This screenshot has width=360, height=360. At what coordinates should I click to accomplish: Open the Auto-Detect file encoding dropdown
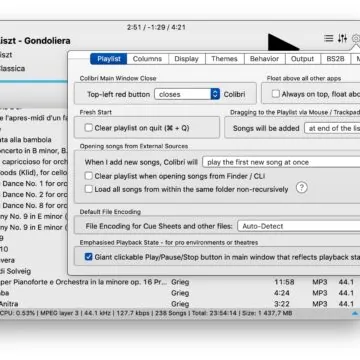[x=299, y=226]
